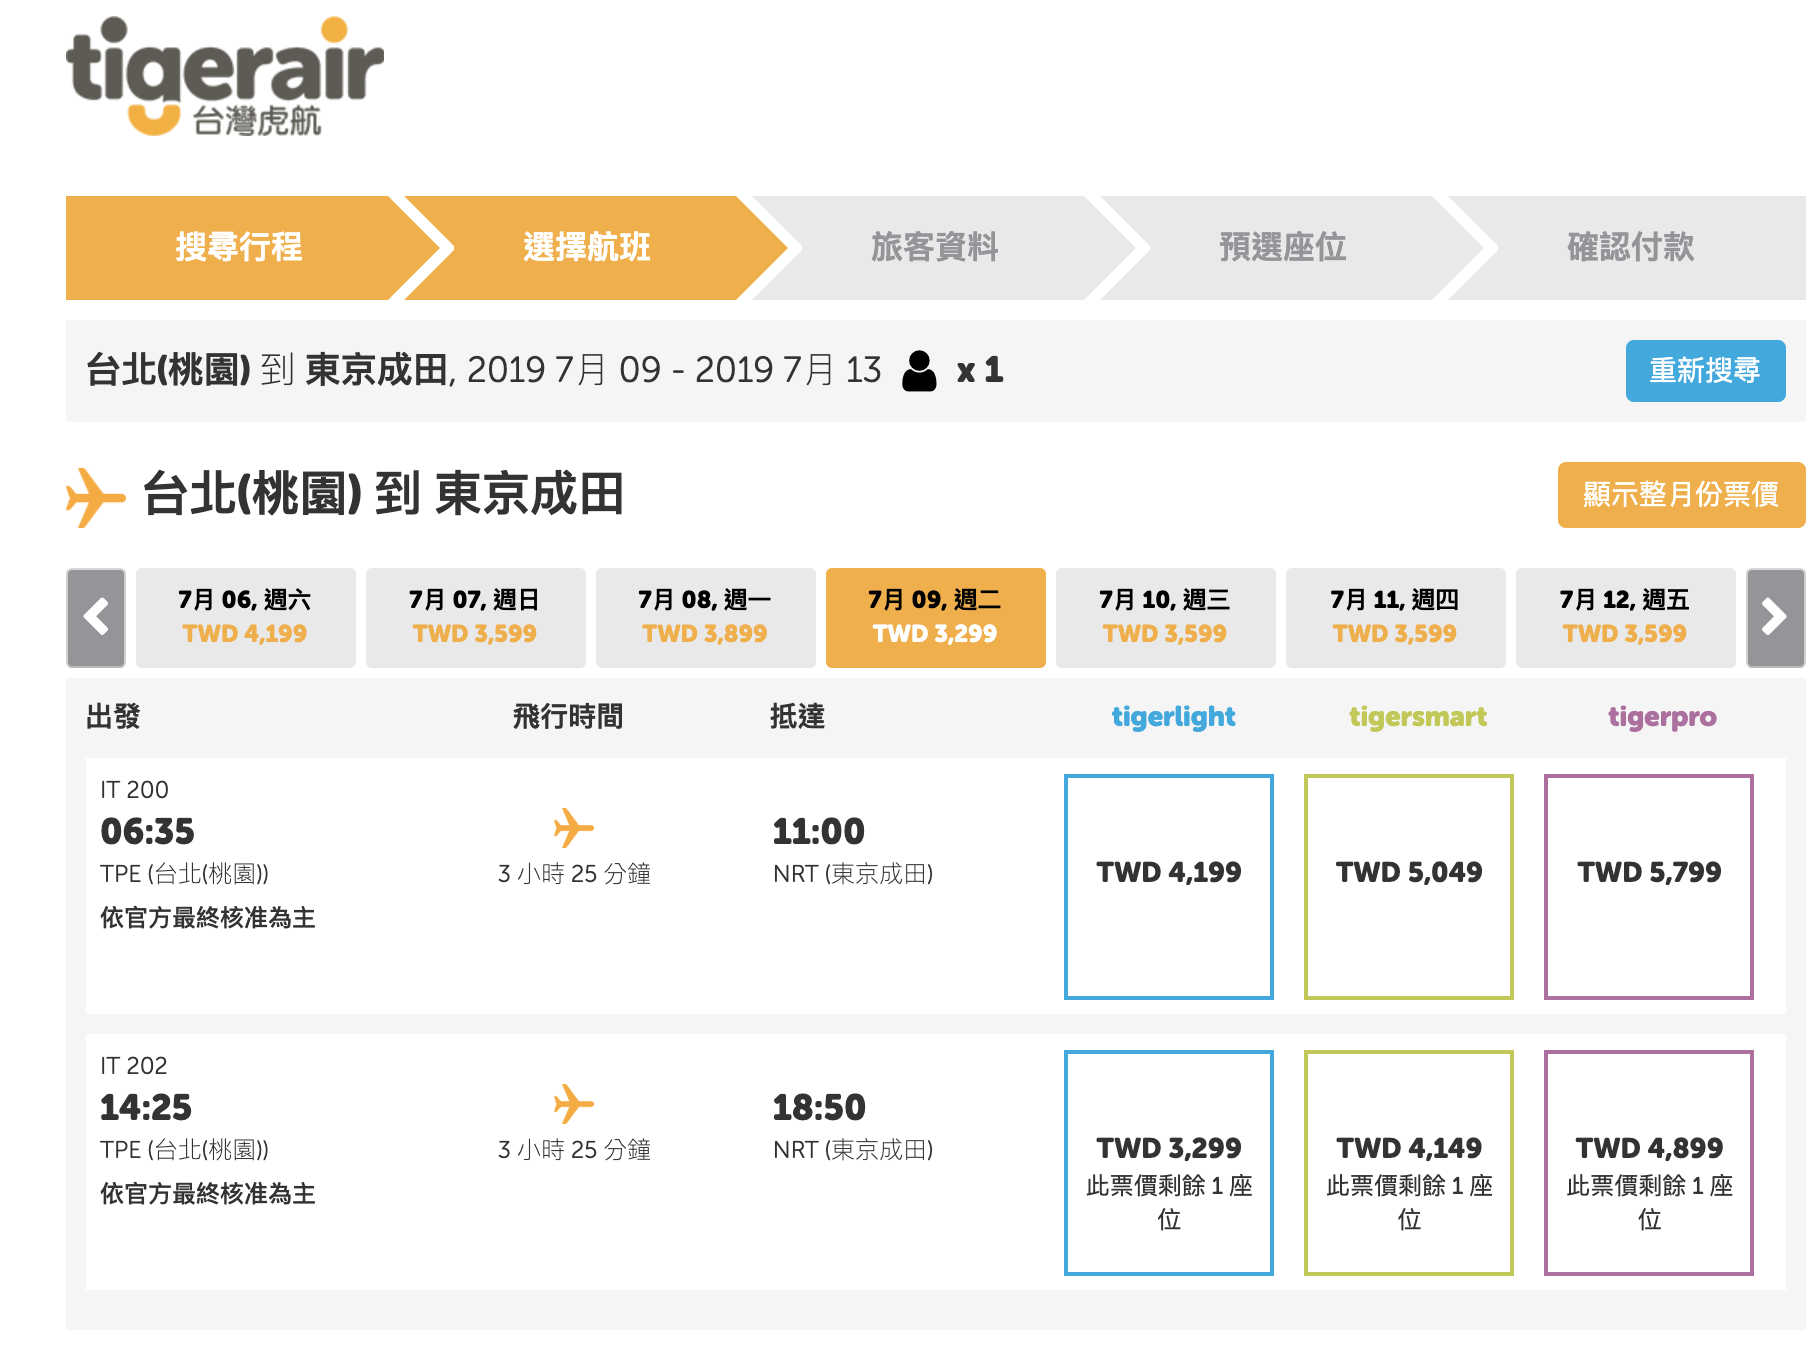Click 依官方最終核准為主 under IT 202
The width and height of the screenshot is (1814, 1366).
[x=208, y=1194]
